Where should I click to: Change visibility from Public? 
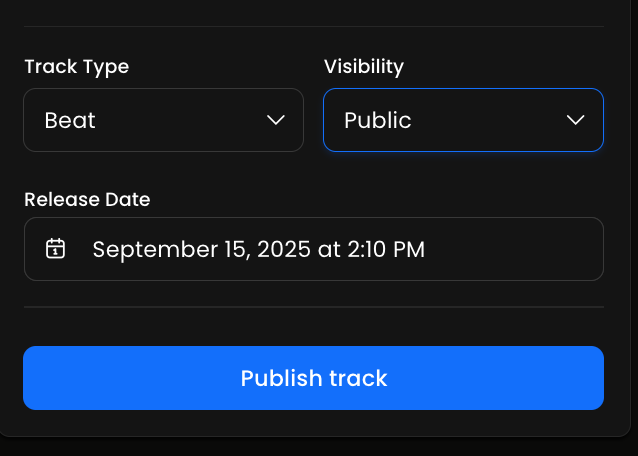(463, 120)
